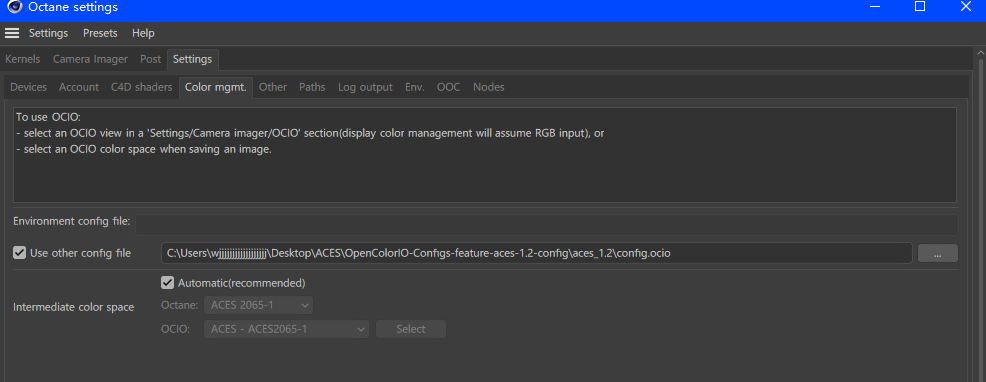The width and height of the screenshot is (986, 382).
Task: Click the Octane logo in title bar
Action: pos(14,7)
